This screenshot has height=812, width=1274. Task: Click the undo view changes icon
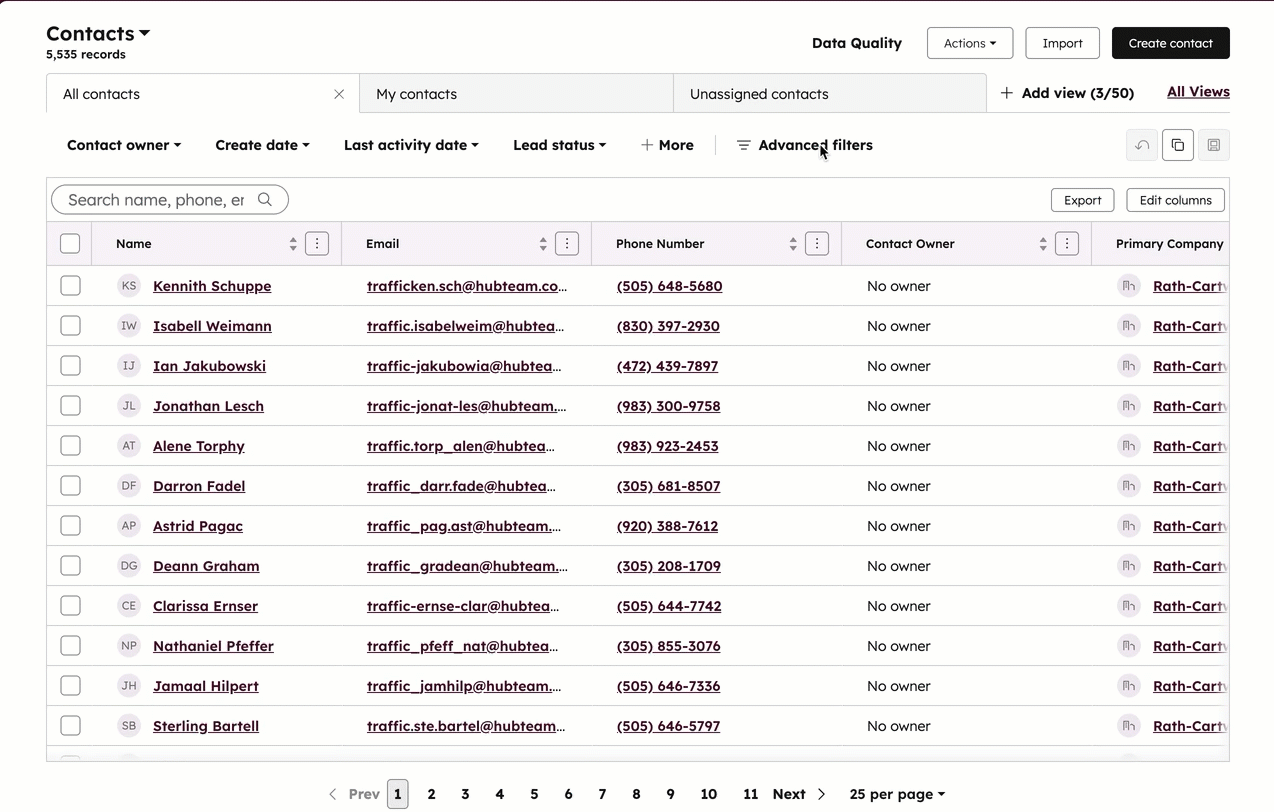click(1142, 145)
